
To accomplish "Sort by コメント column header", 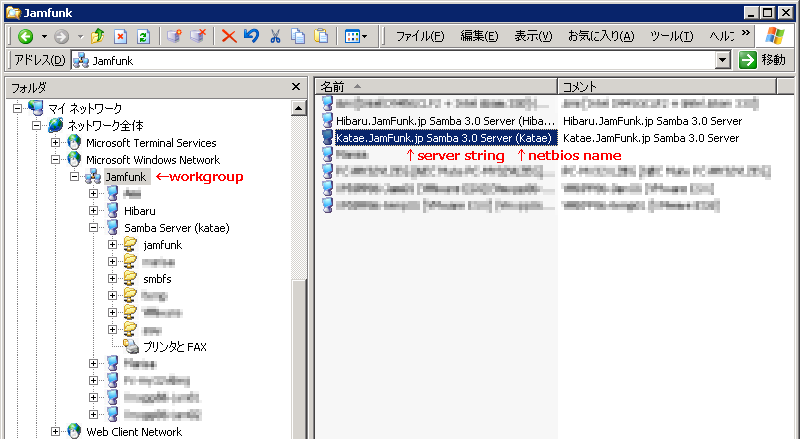I will tap(667, 87).
